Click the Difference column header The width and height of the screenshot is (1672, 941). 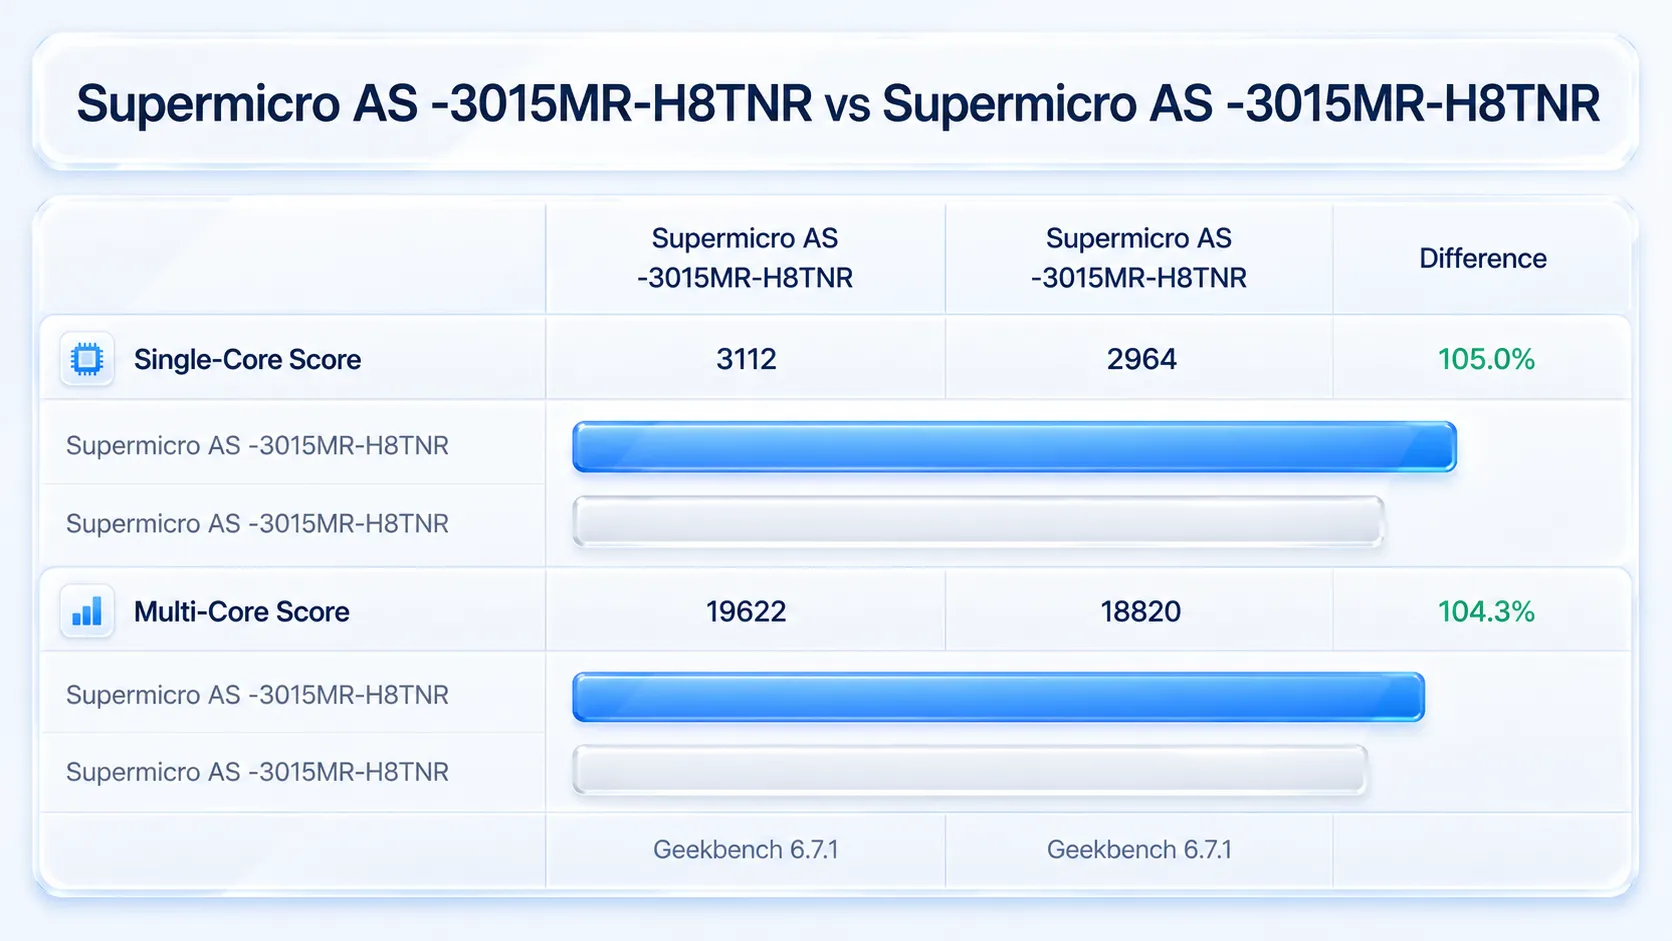[x=1483, y=259]
